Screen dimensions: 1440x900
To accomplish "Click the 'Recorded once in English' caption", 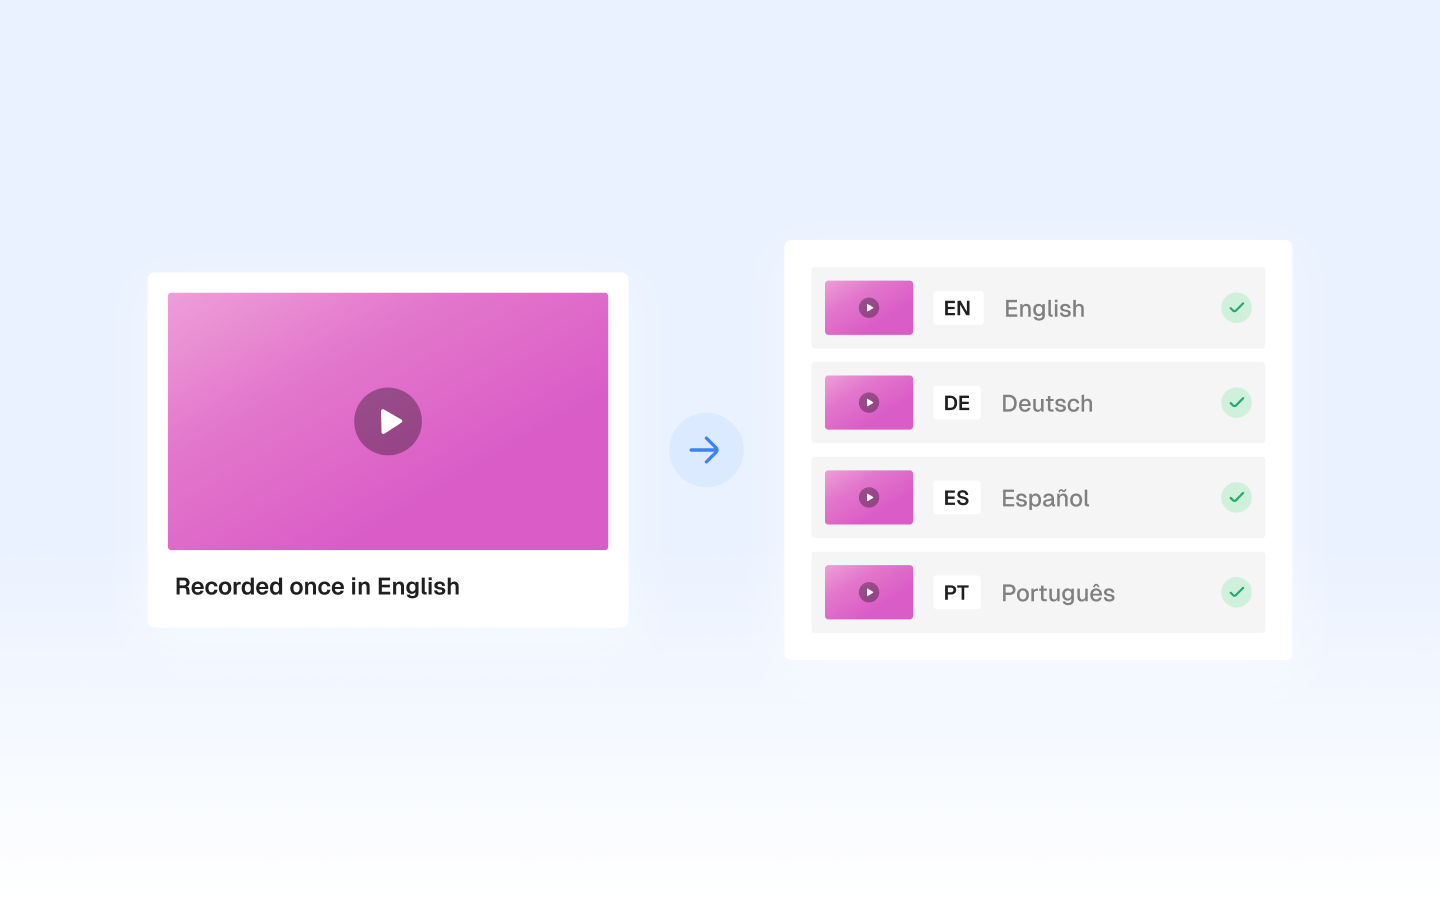I will [x=317, y=586].
